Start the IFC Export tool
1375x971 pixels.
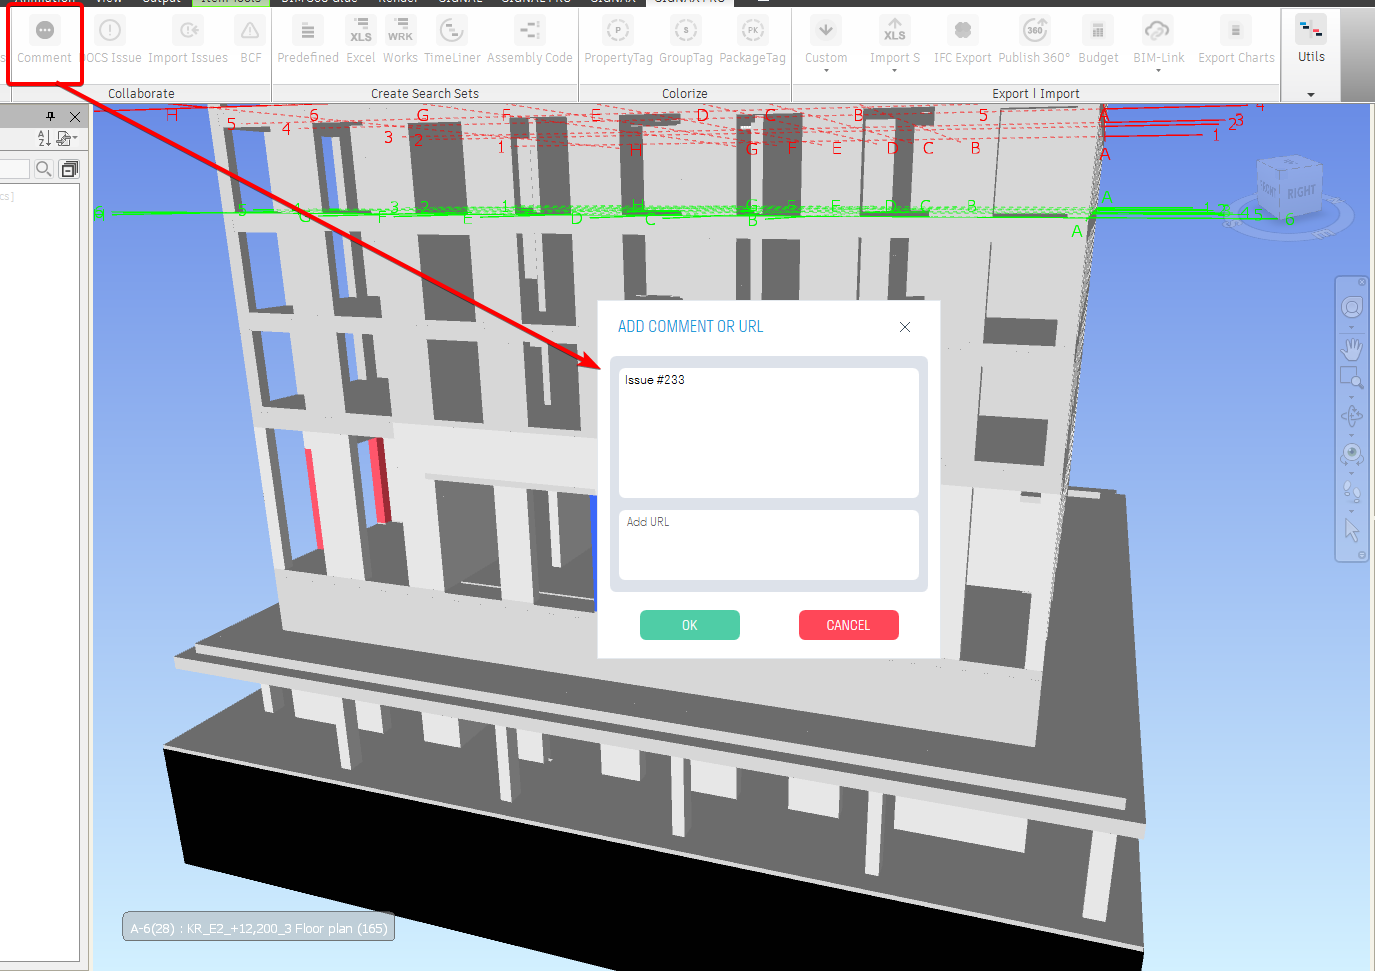coord(963,42)
